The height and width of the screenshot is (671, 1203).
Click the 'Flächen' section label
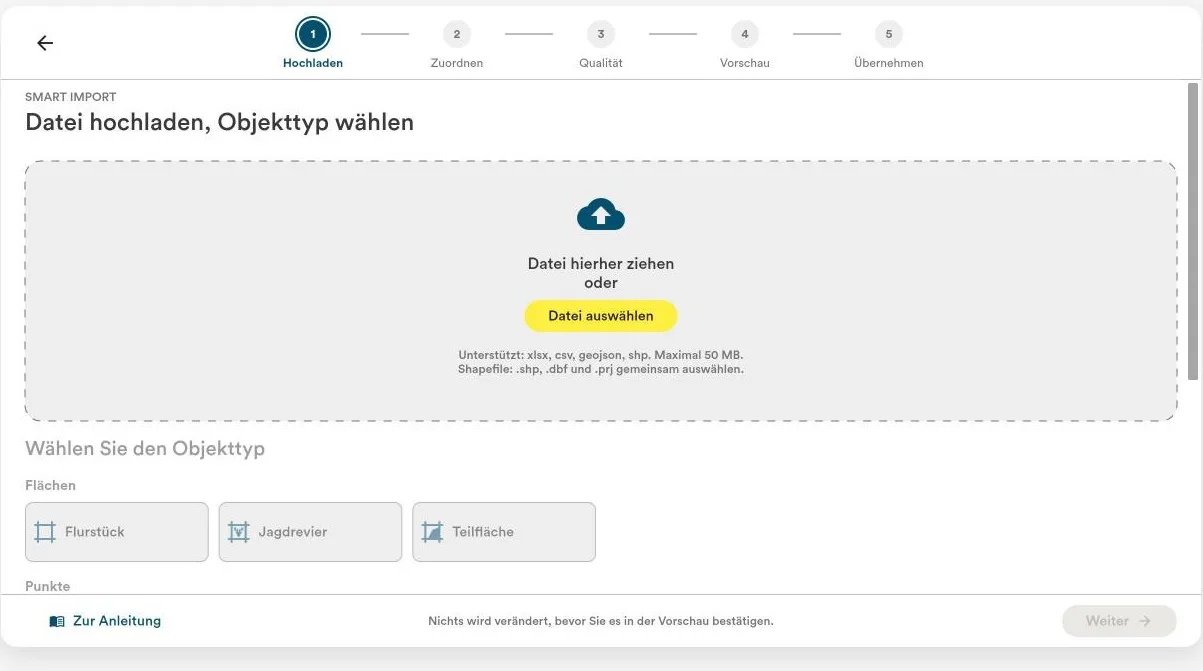[x=51, y=485]
